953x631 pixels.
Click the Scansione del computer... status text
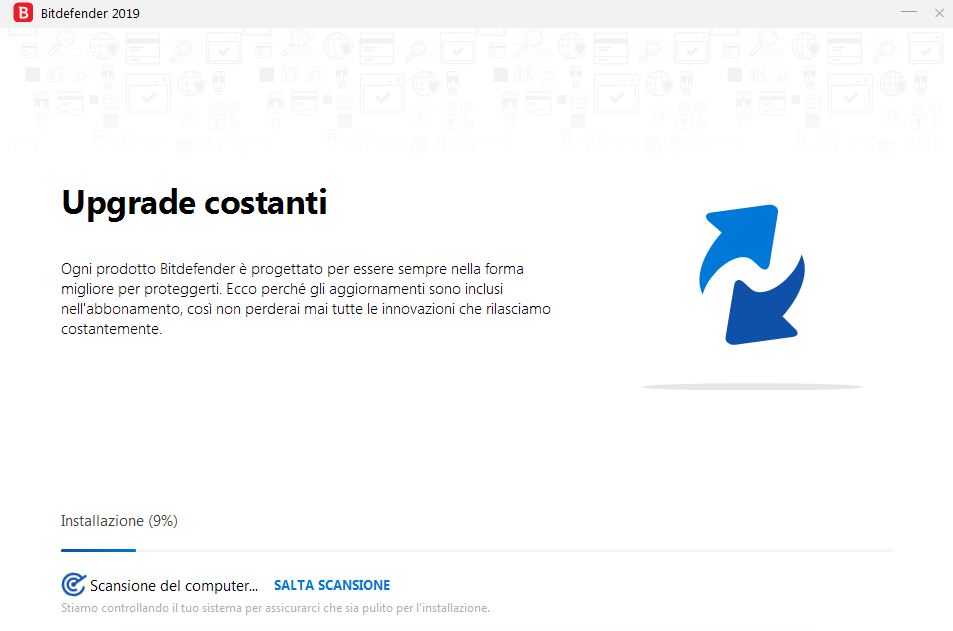point(174,586)
